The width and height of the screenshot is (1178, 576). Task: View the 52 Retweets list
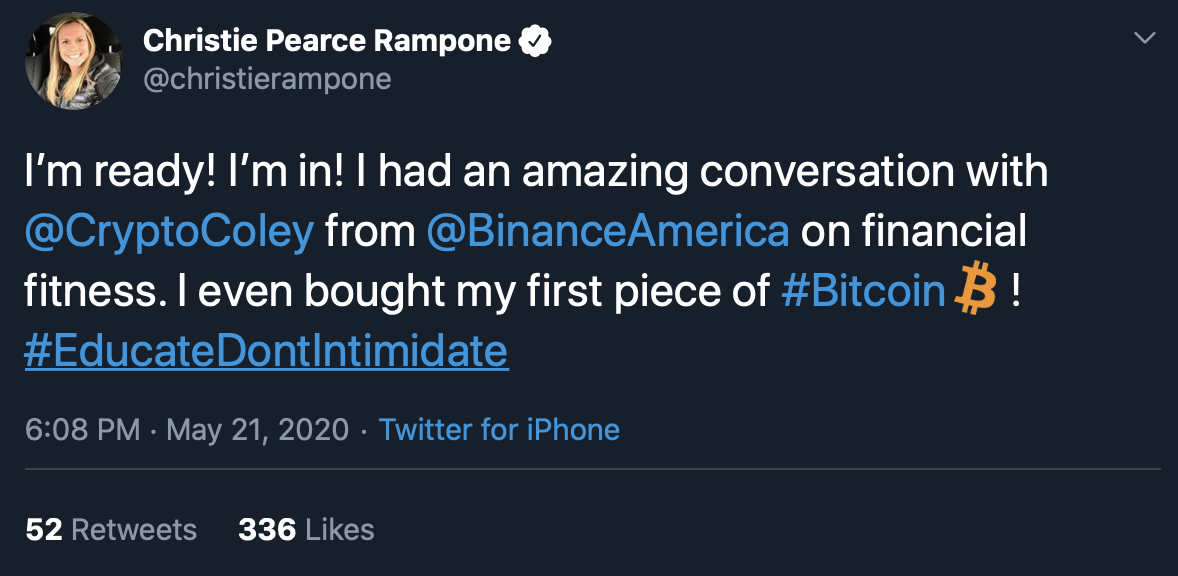point(111,529)
